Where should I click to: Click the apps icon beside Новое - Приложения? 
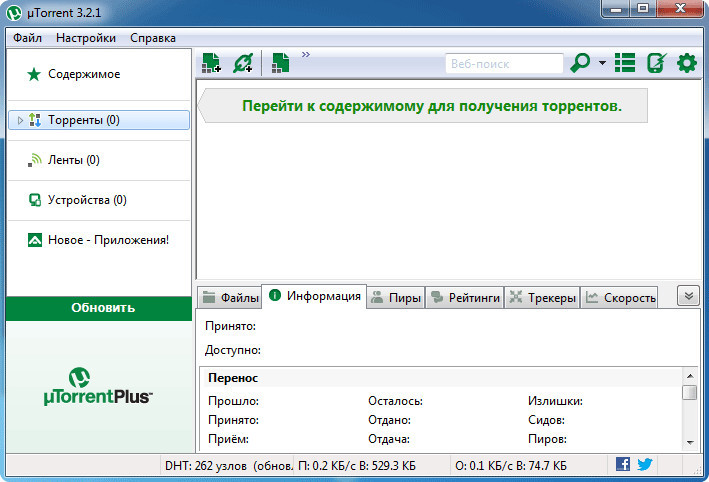34,240
